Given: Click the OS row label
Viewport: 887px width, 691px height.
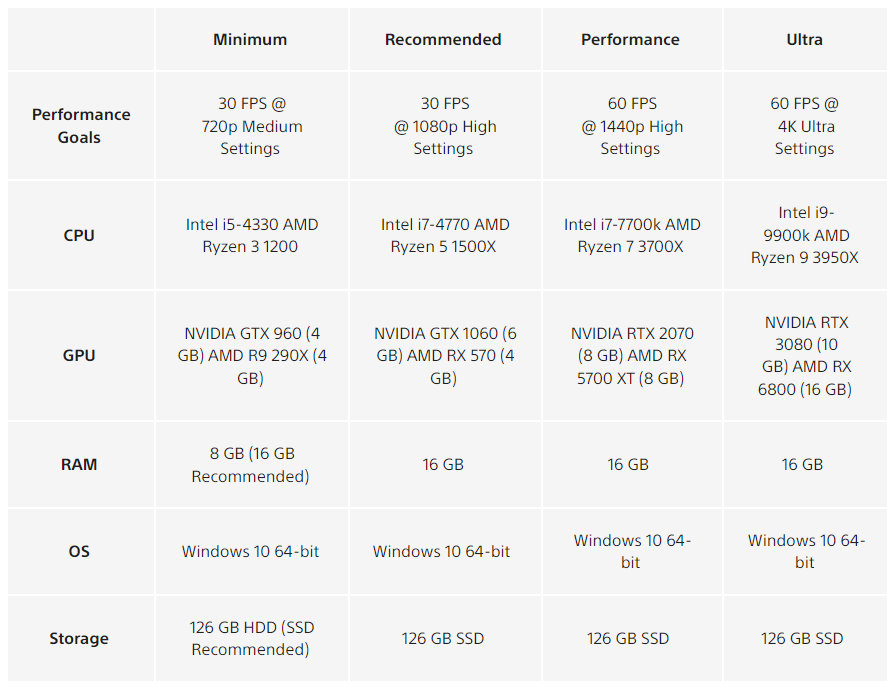Looking at the screenshot, I should [79, 552].
